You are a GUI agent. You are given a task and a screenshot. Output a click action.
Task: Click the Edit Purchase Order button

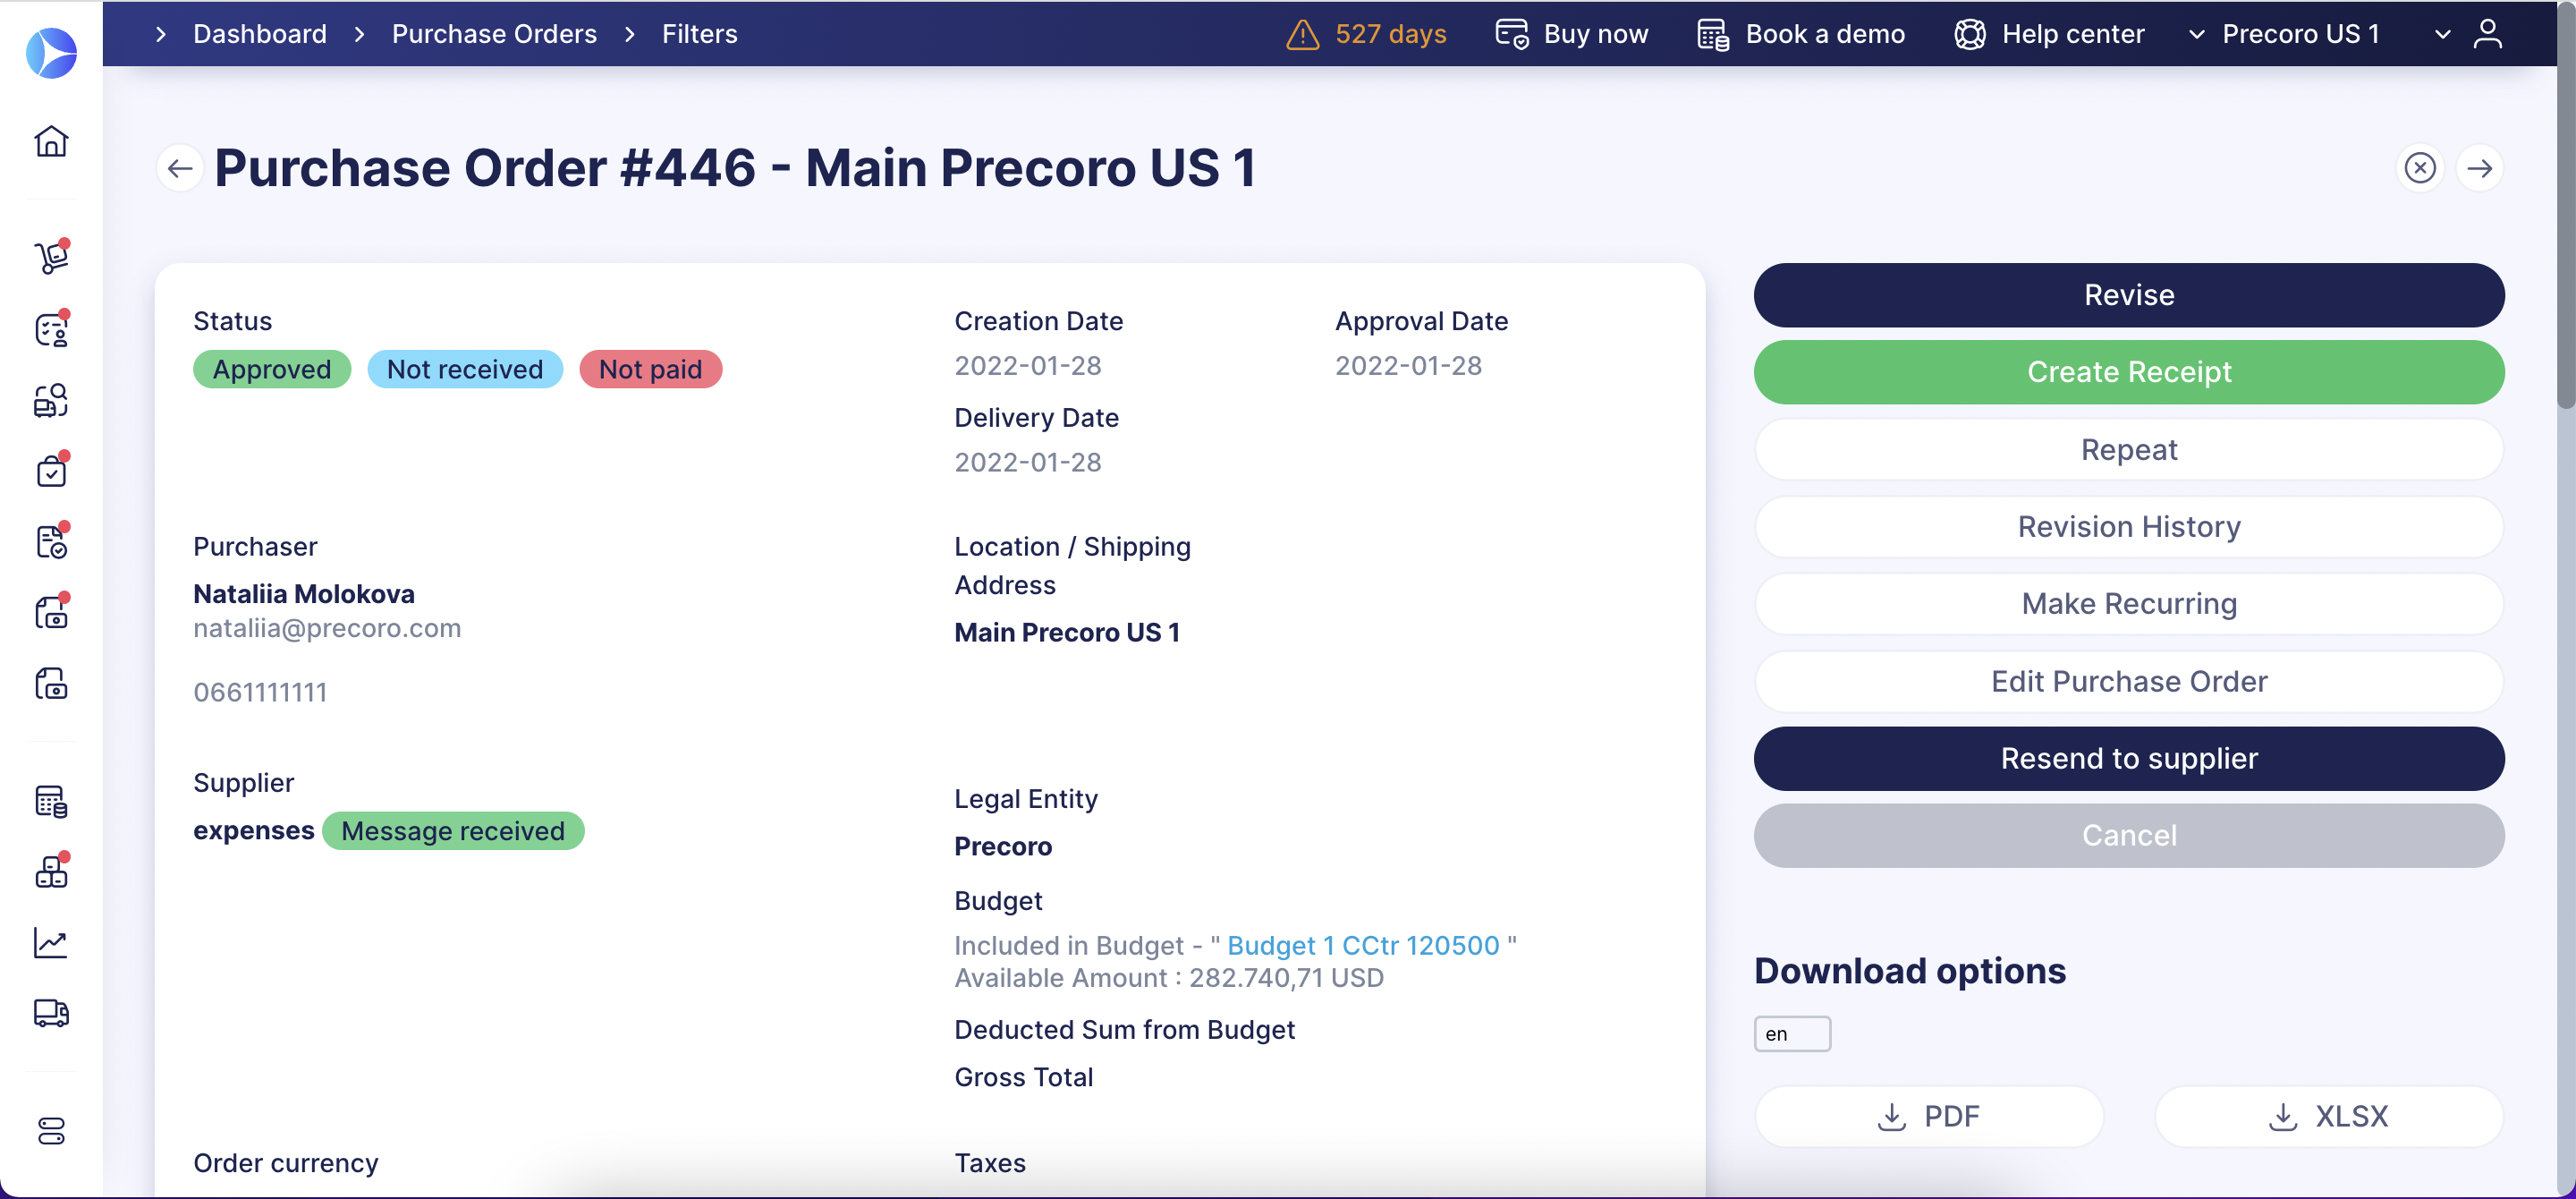pyautogui.click(x=2129, y=682)
